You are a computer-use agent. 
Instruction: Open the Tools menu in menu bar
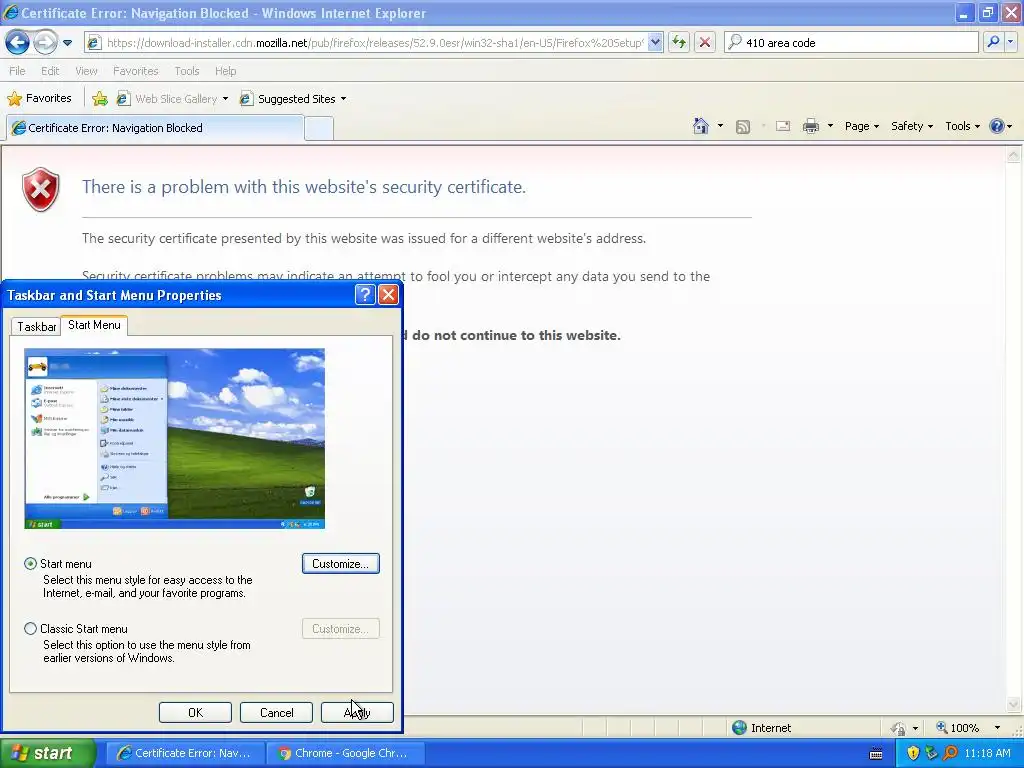click(x=187, y=71)
